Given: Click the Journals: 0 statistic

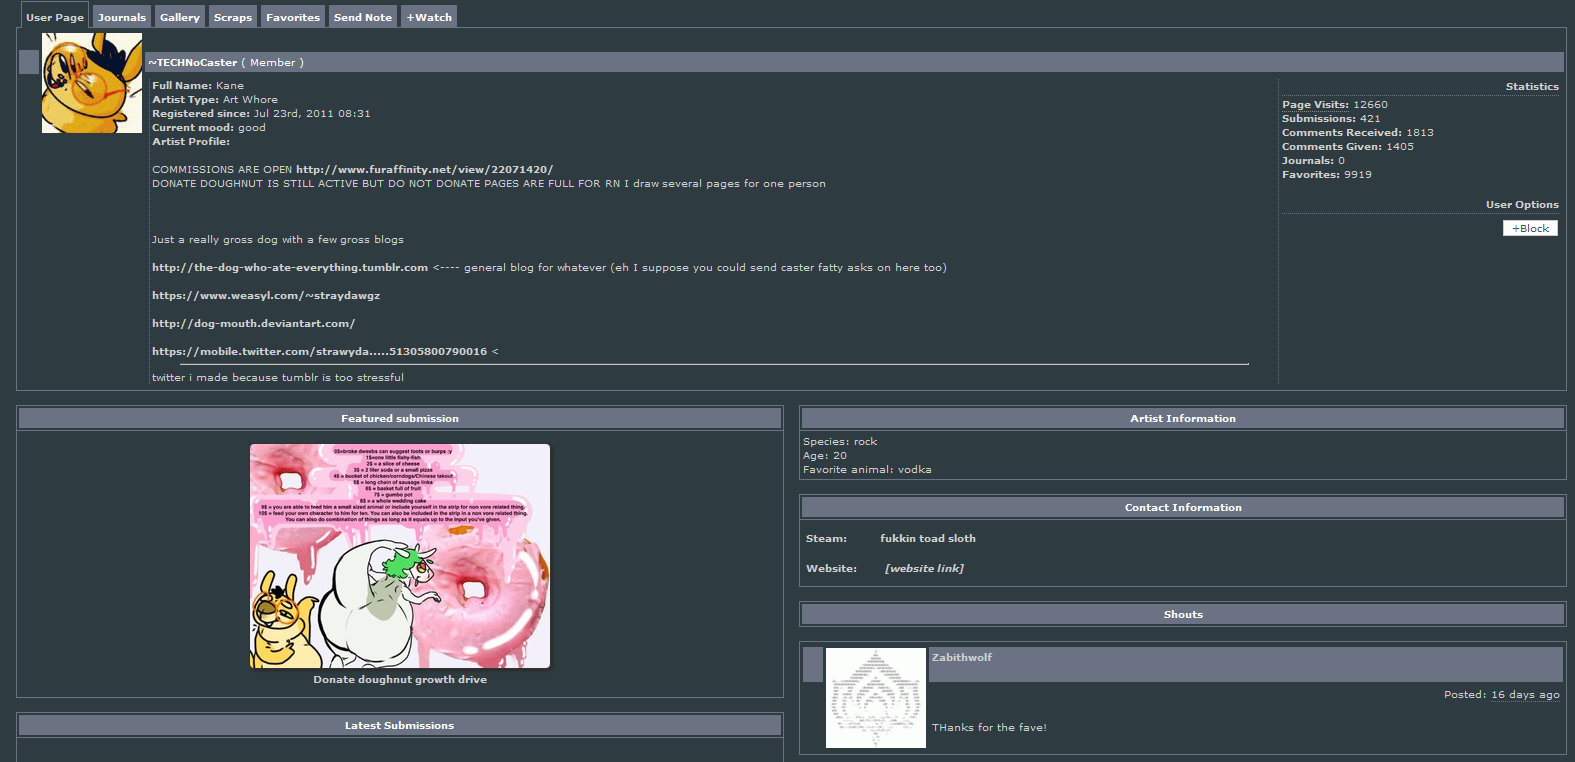Looking at the screenshot, I should click(x=1313, y=161).
